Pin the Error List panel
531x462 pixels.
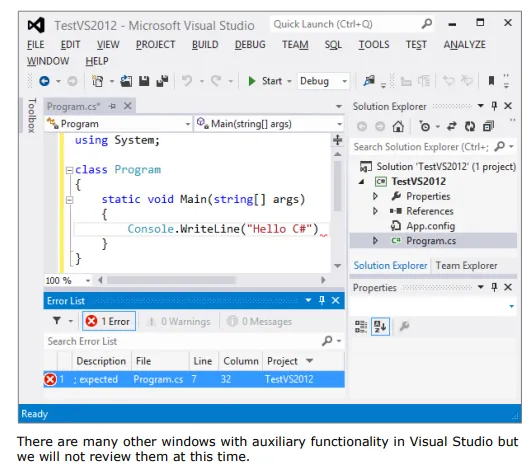(322, 300)
